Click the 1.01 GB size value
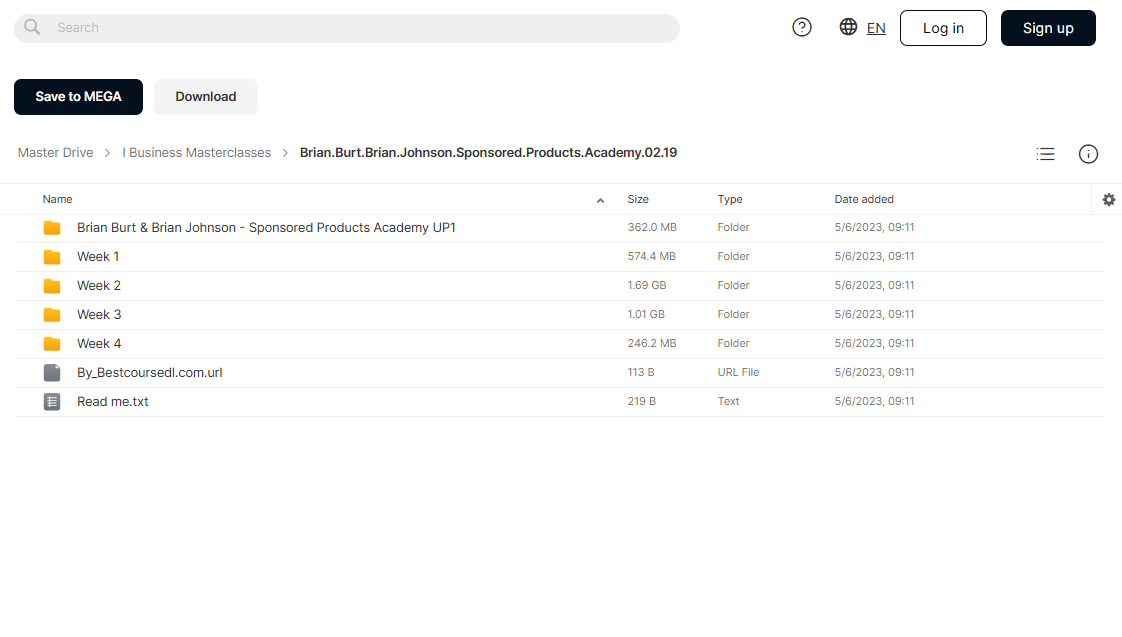This screenshot has width=1122, height=637. [x=646, y=314]
